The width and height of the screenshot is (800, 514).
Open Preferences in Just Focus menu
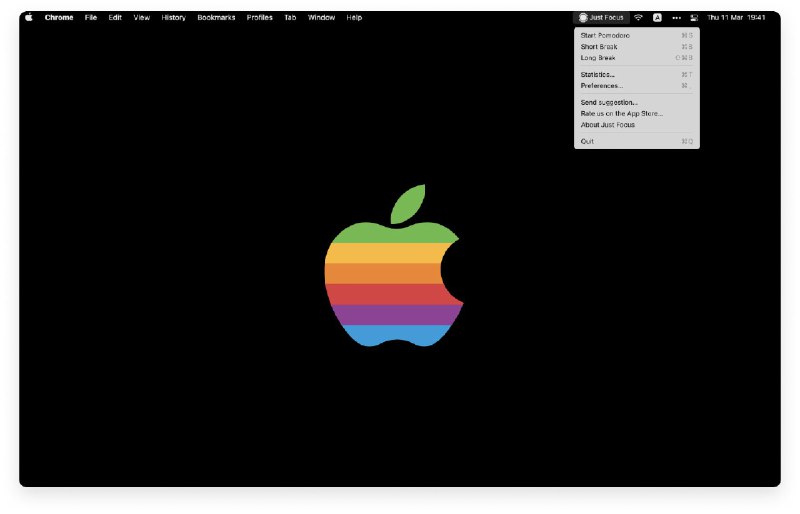coord(601,86)
